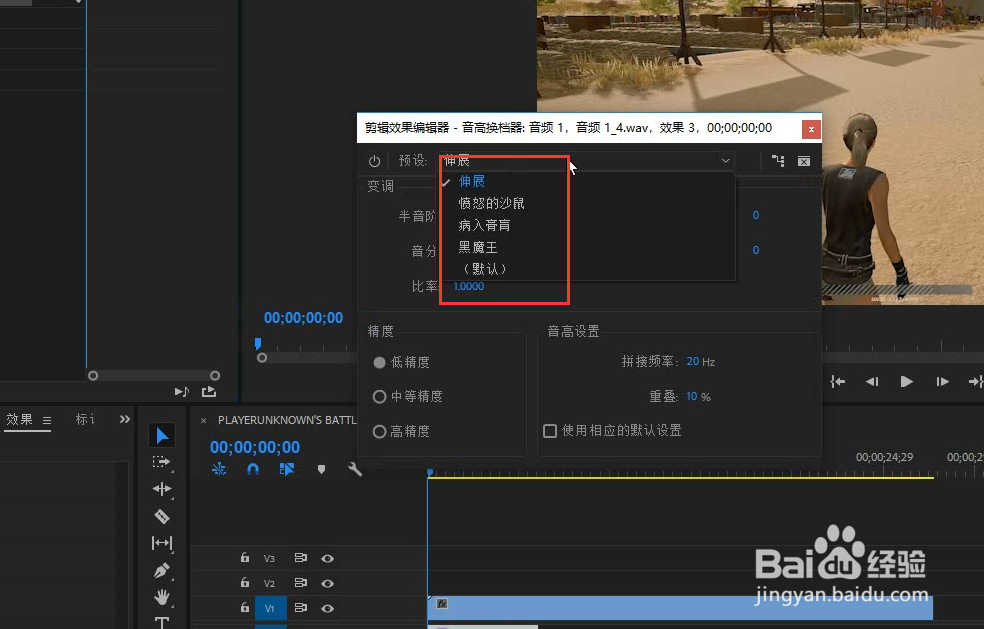This screenshot has height=629, width=984.
Task: Step back one frame in program monitor
Action: click(872, 382)
